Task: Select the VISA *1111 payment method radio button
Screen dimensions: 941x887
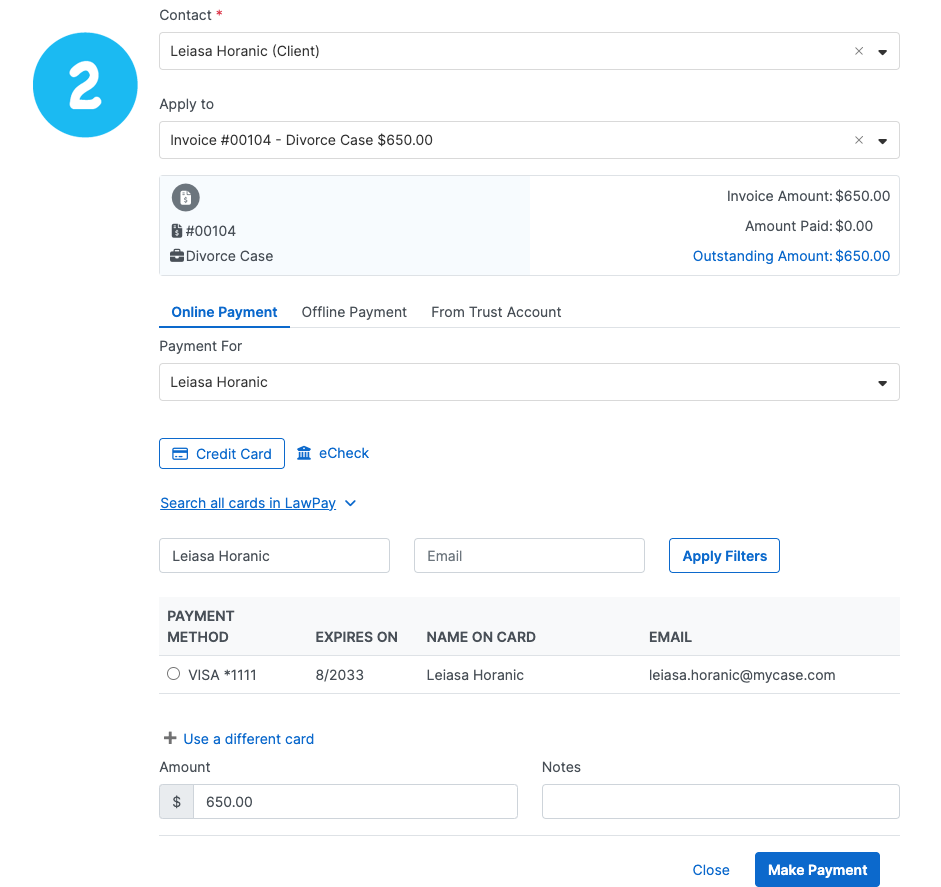Action: 173,673
